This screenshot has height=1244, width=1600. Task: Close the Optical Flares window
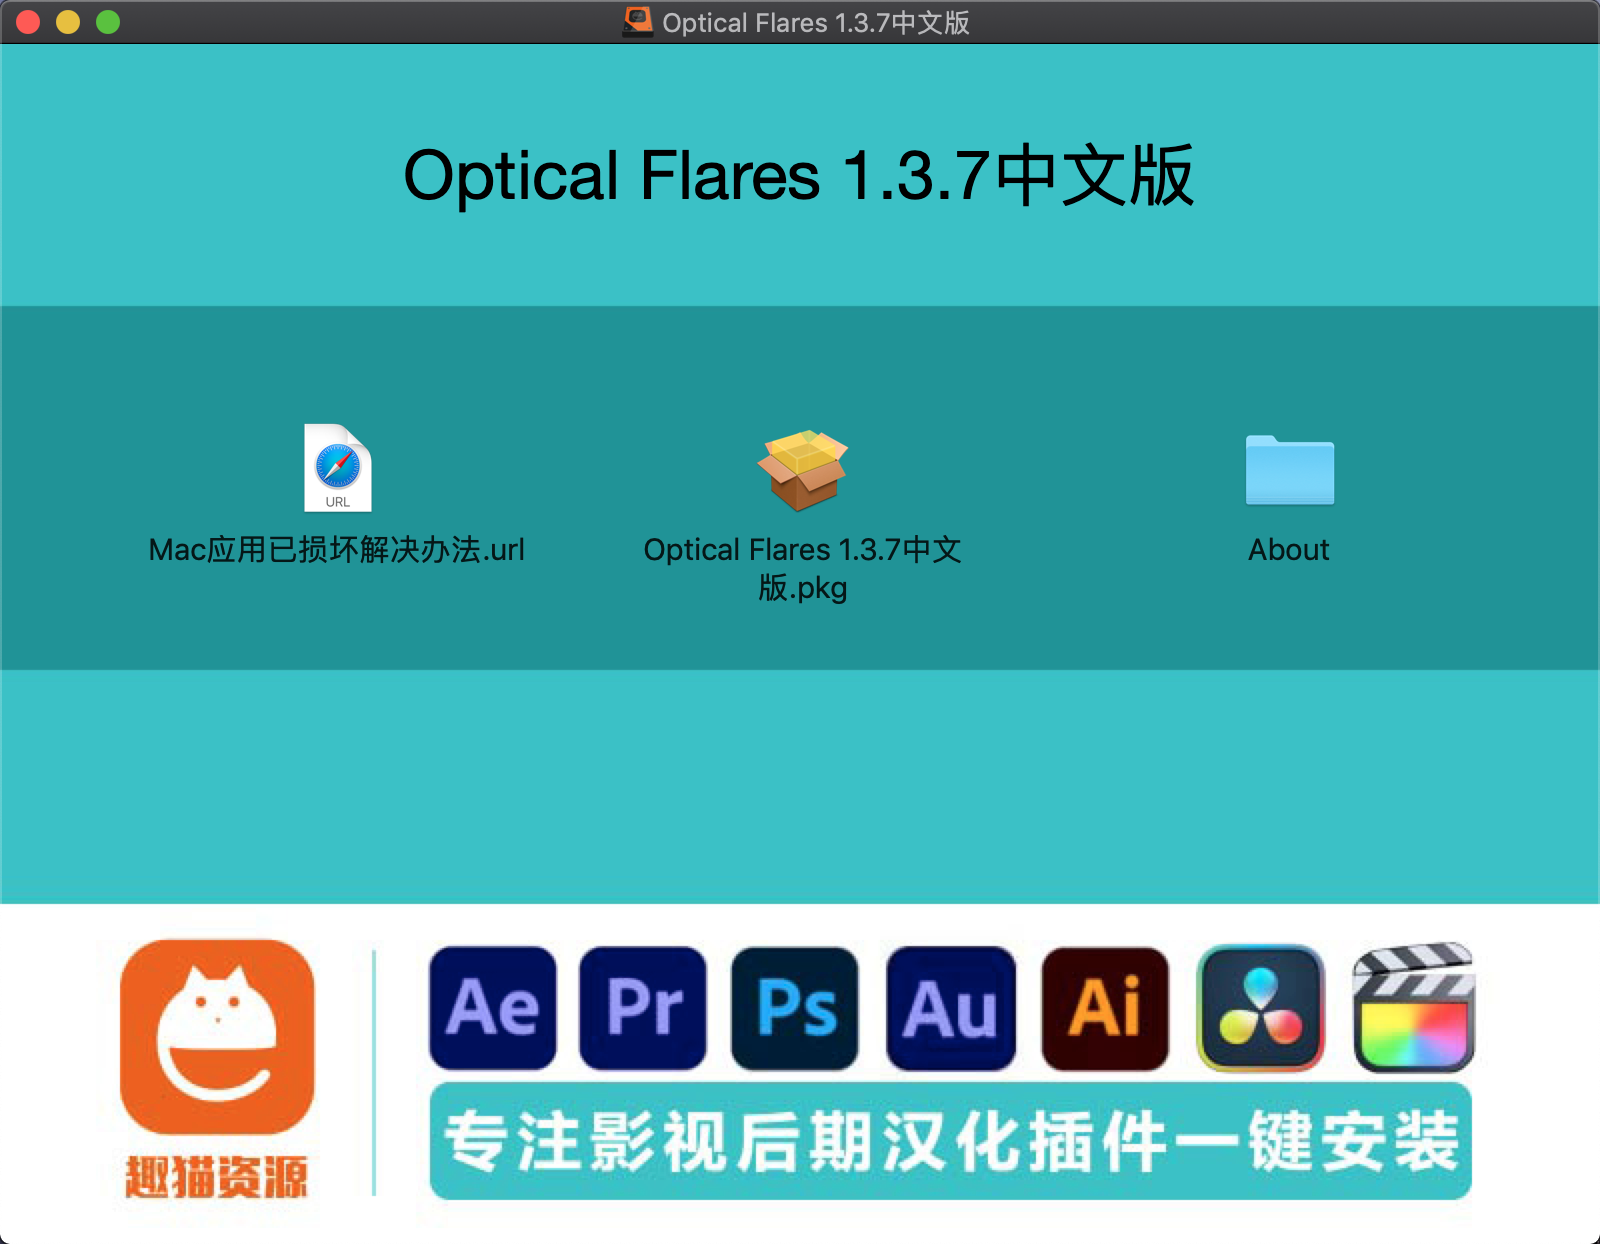(x=28, y=22)
